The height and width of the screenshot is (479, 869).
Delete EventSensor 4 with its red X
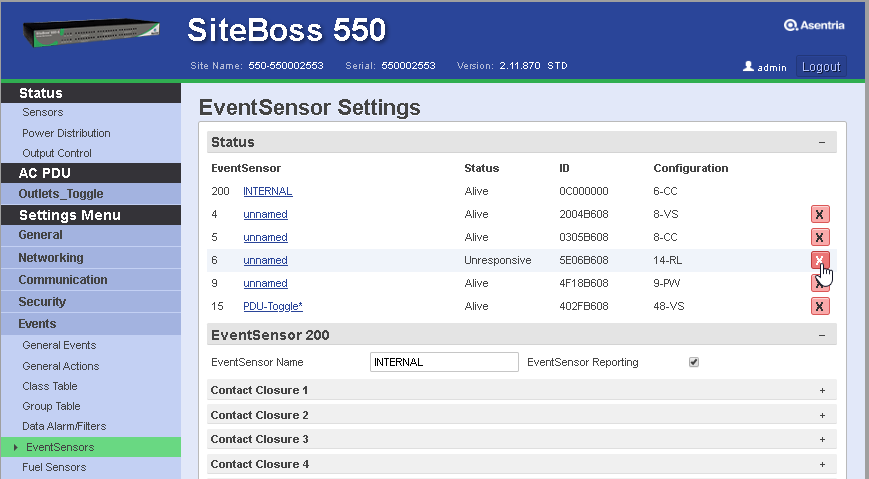tap(819, 214)
